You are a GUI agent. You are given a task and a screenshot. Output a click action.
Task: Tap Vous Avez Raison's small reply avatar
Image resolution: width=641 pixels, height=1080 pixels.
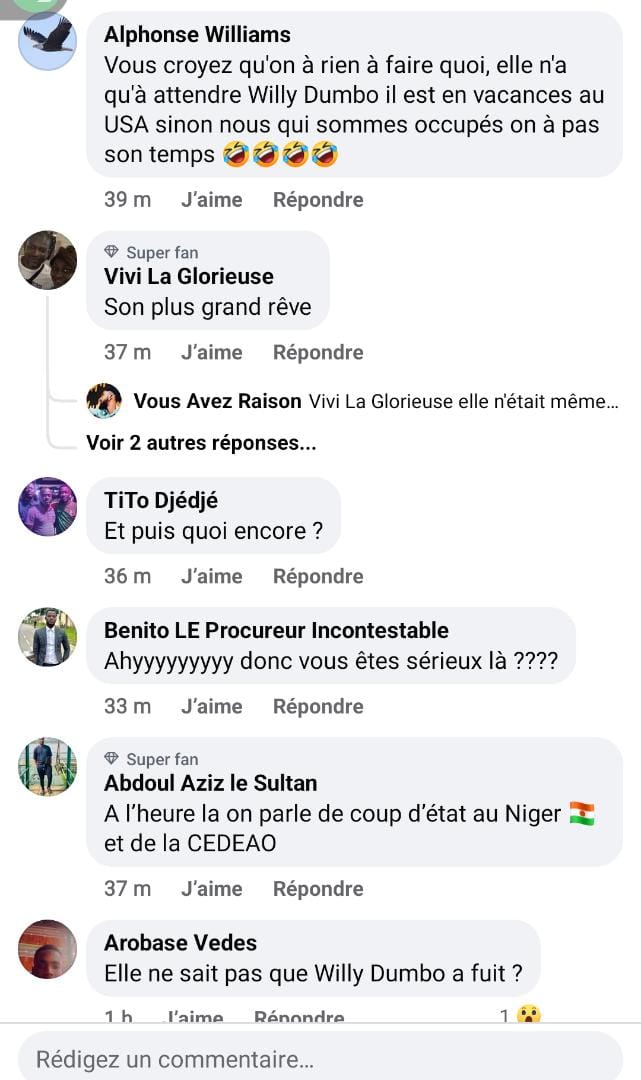click(x=104, y=401)
